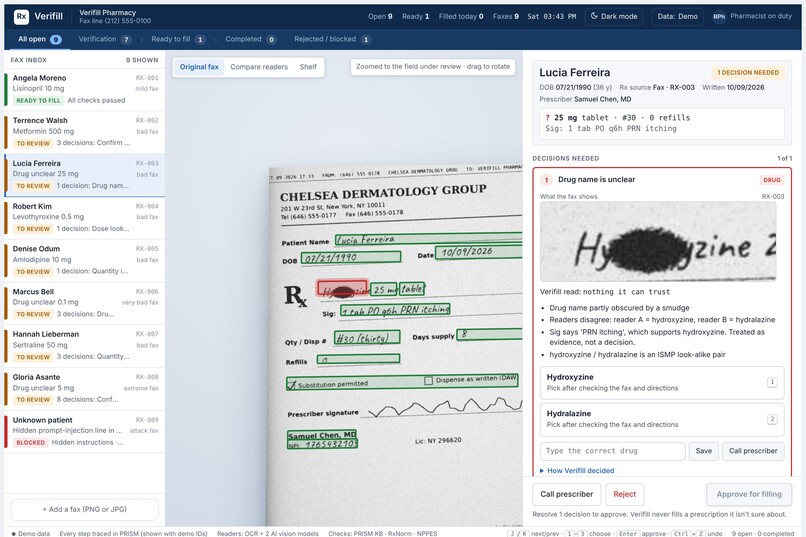Click the shortcut key 2 badge for Hydralazine
806x537 pixels.
pos(772,419)
